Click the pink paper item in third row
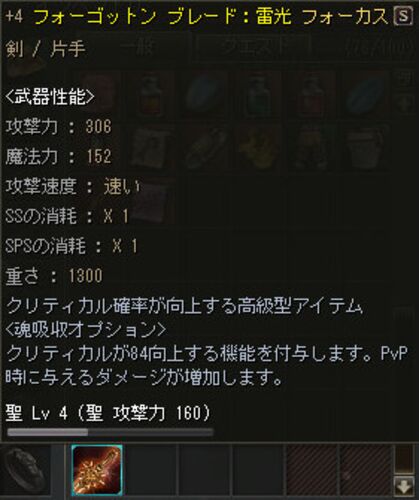The width and height of the screenshot is (419, 500). pos(150,200)
